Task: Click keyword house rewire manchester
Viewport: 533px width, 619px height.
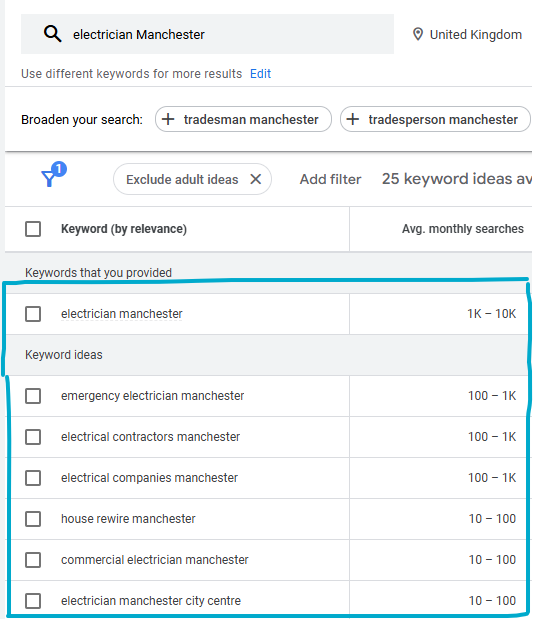Action: (x=128, y=519)
